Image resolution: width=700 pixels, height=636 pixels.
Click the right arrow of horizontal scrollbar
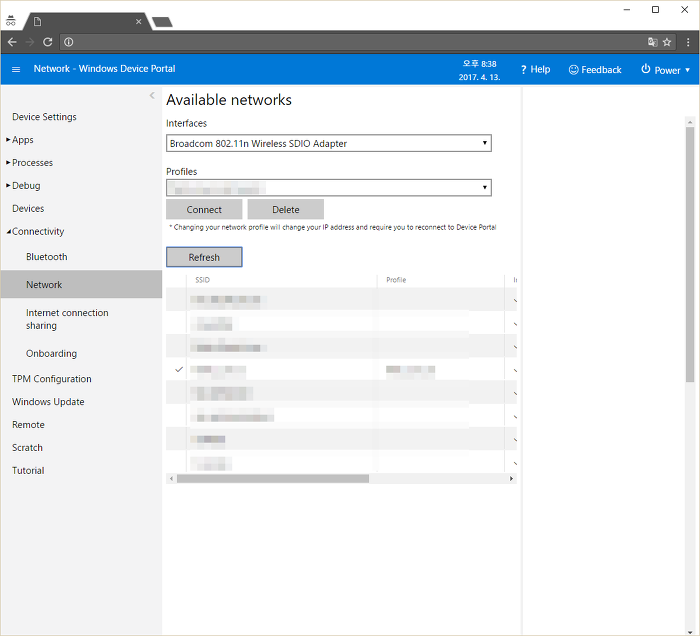coord(512,478)
